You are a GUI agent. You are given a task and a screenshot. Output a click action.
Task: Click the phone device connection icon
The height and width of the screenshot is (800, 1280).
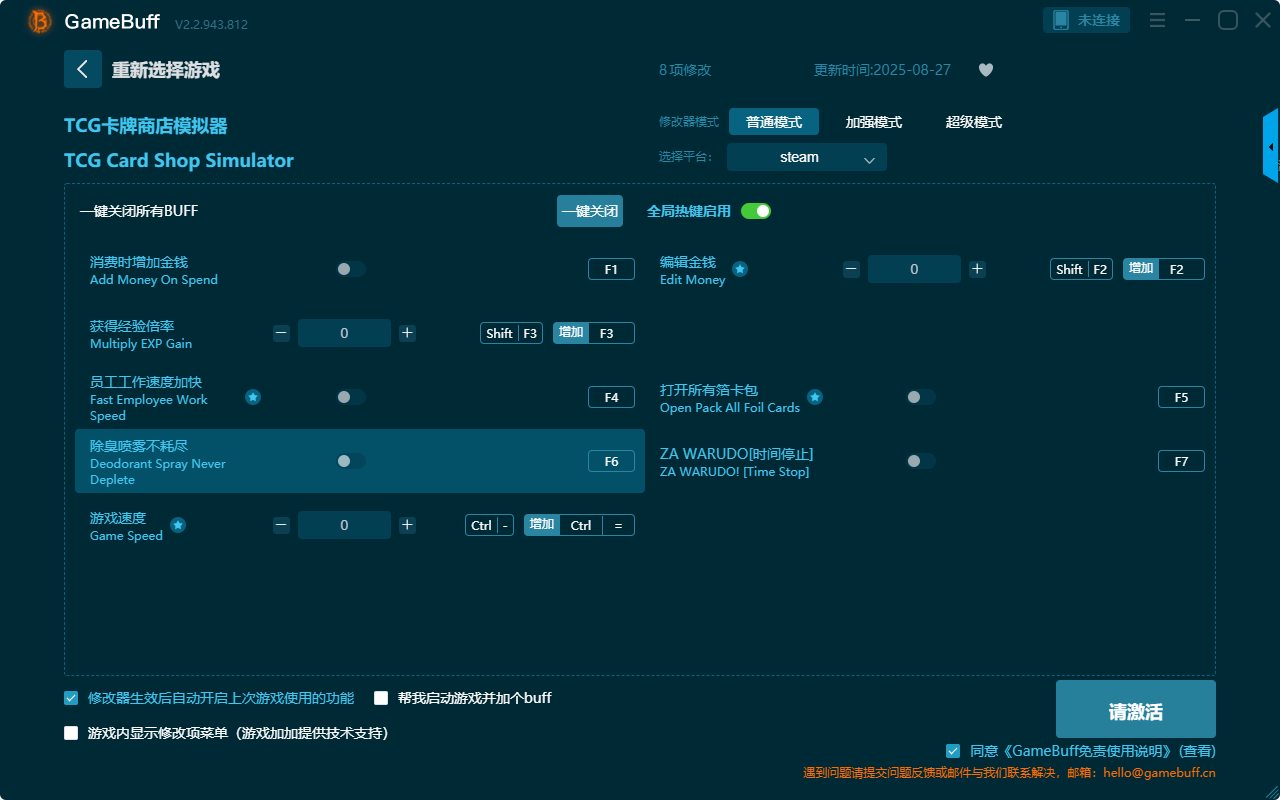(1061, 20)
